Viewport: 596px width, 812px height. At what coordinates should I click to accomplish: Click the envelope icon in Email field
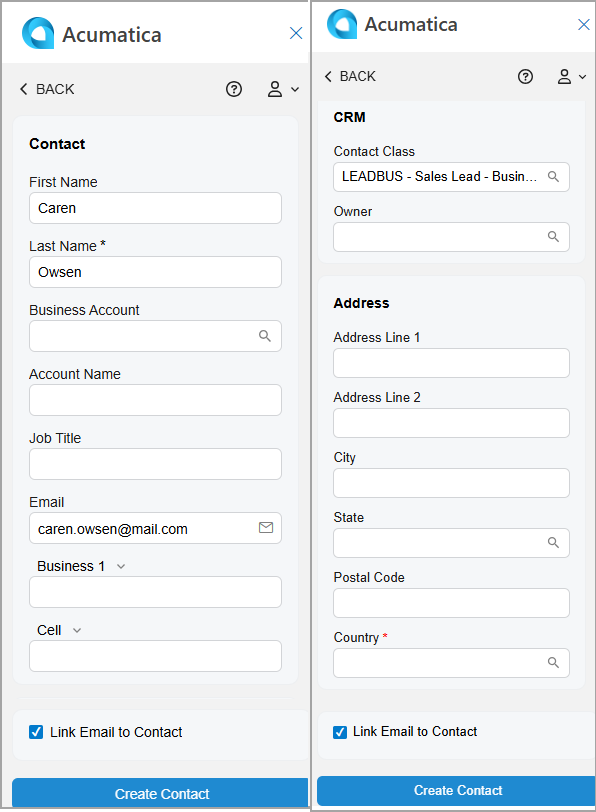click(x=266, y=528)
